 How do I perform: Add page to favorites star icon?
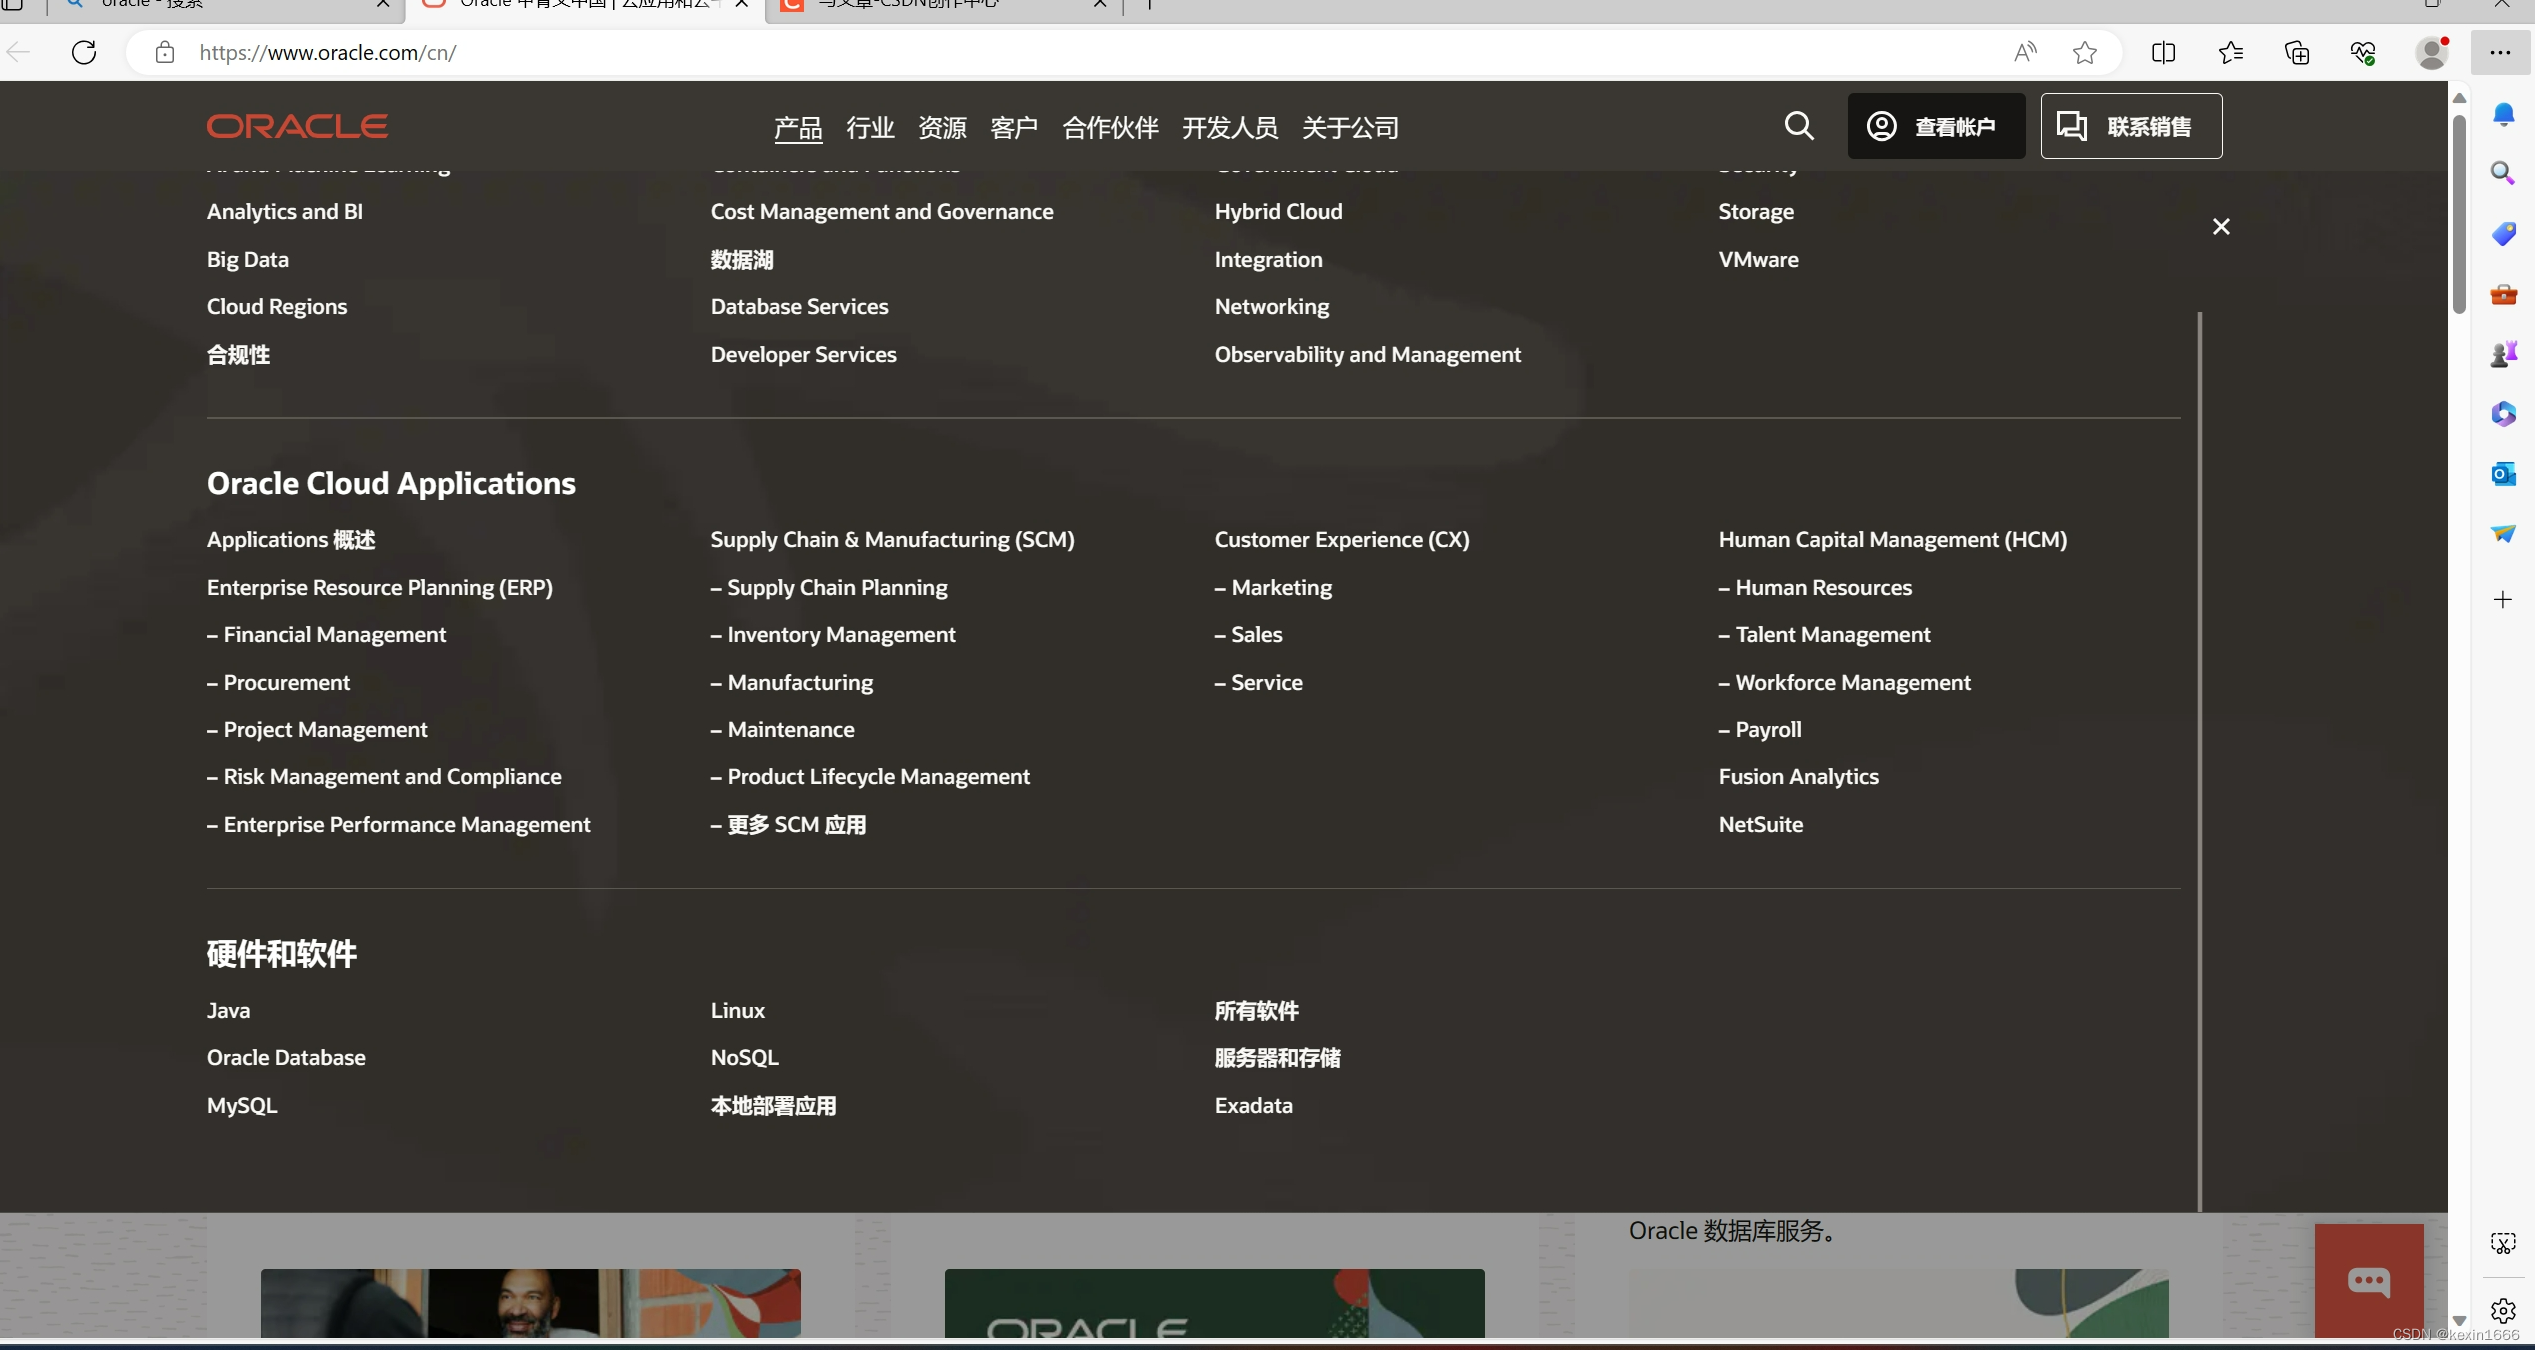tap(2085, 52)
